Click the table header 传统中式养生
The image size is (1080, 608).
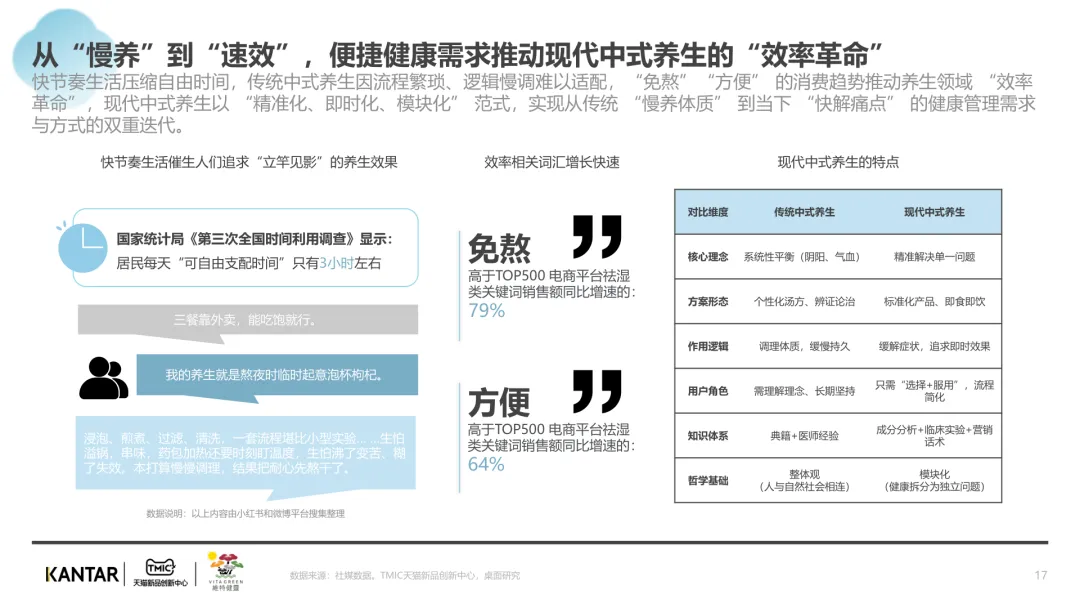click(804, 212)
